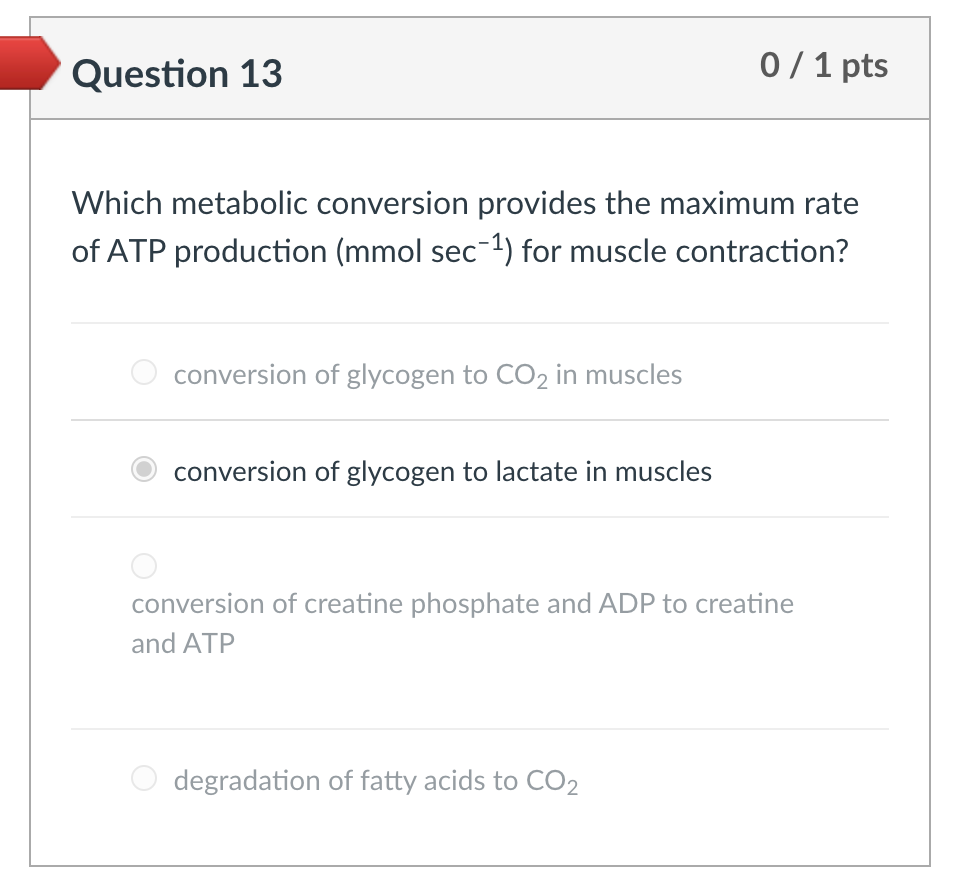
Task: Click the text conversion of glycogen to CO2
Action: (x=427, y=374)
